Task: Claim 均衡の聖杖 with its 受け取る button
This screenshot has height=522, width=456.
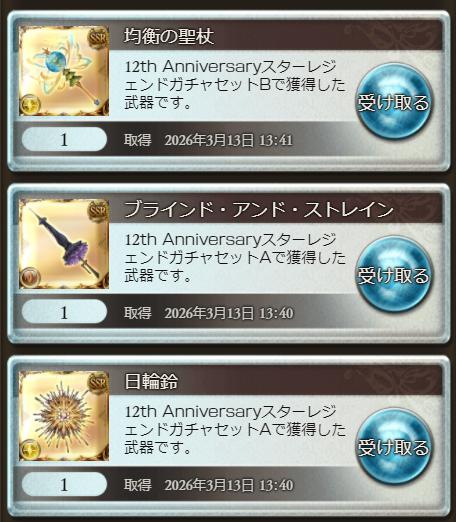Action: [x=393, y=102]
